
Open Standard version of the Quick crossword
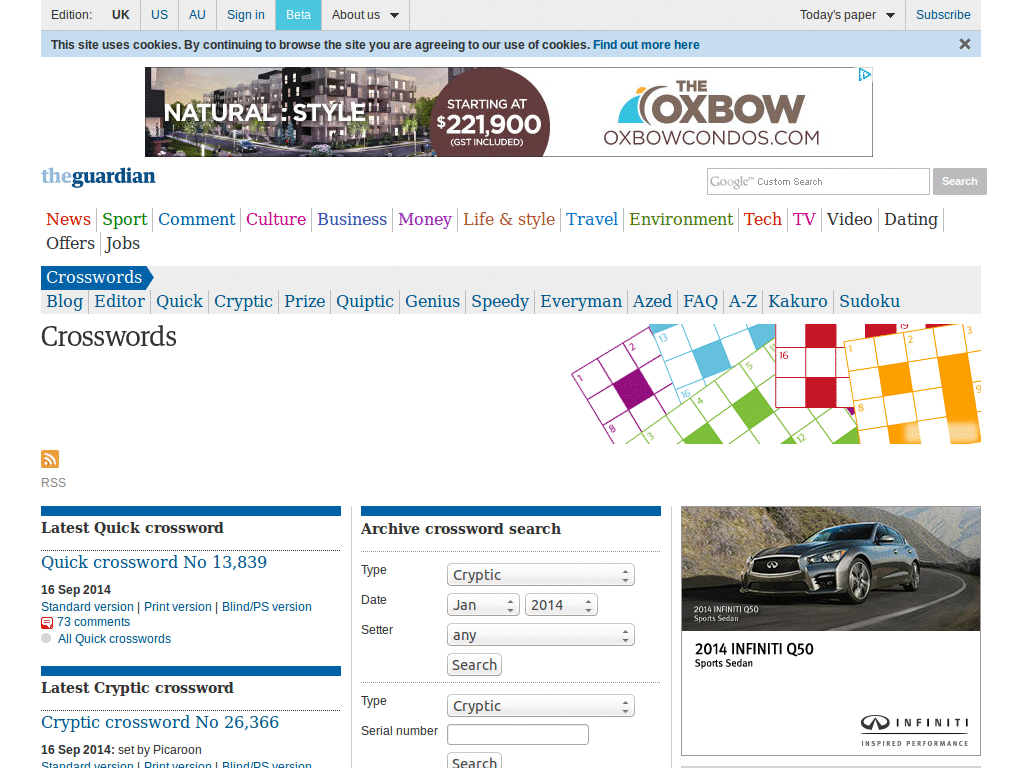[88, 607]
